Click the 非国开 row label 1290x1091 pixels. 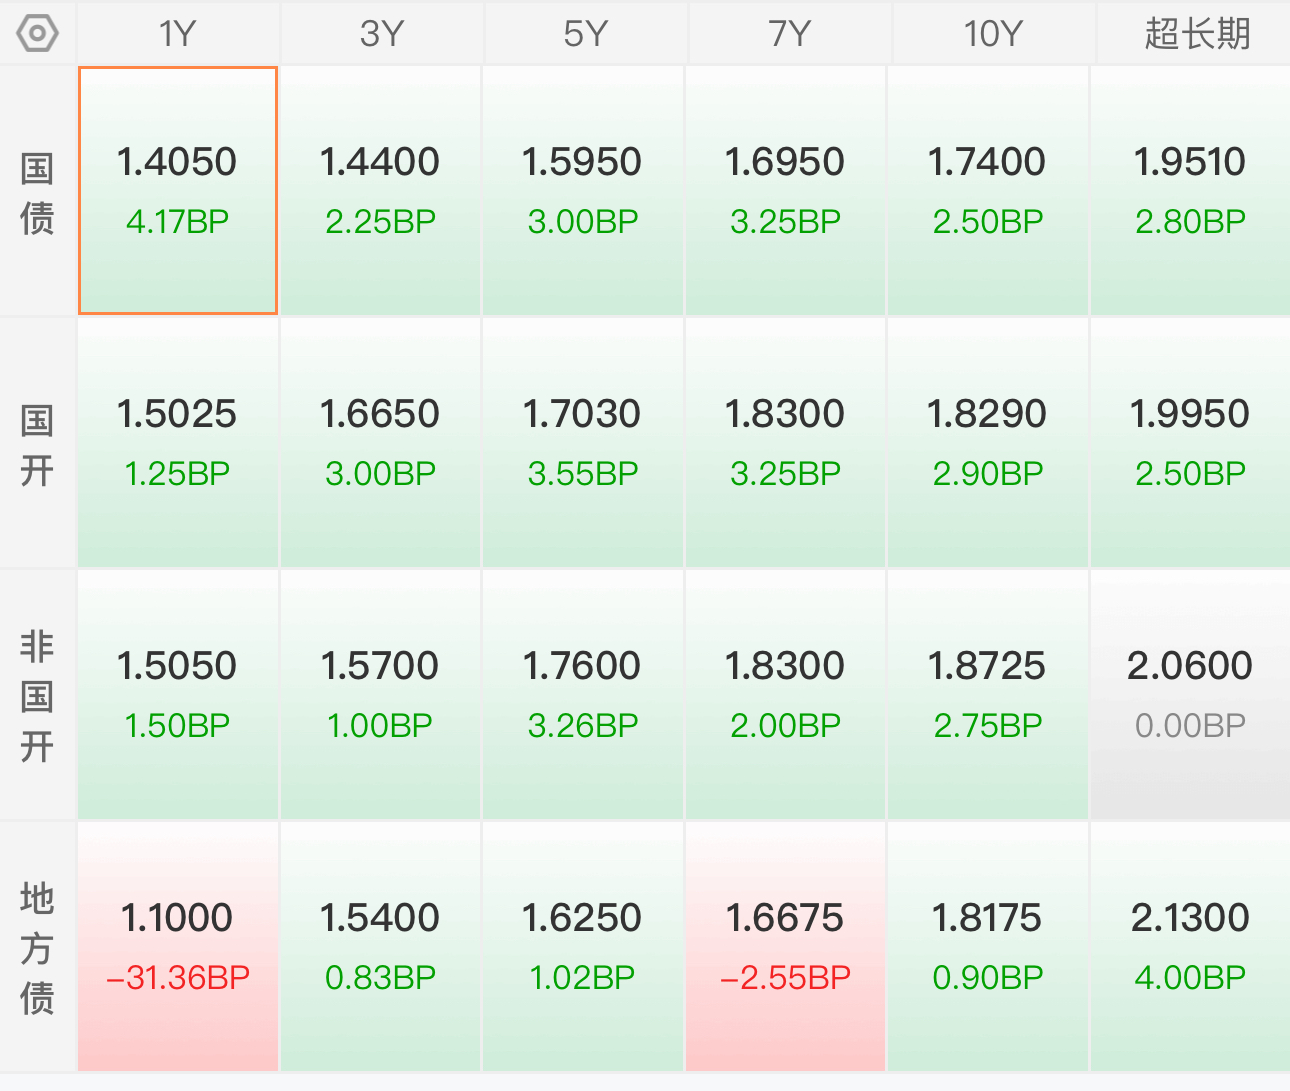(x=37, y=695)
